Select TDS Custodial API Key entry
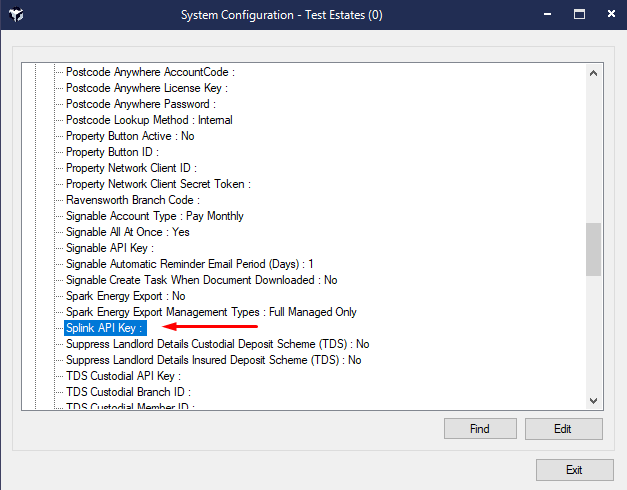627x490 pixels. (x=123, y=376)
